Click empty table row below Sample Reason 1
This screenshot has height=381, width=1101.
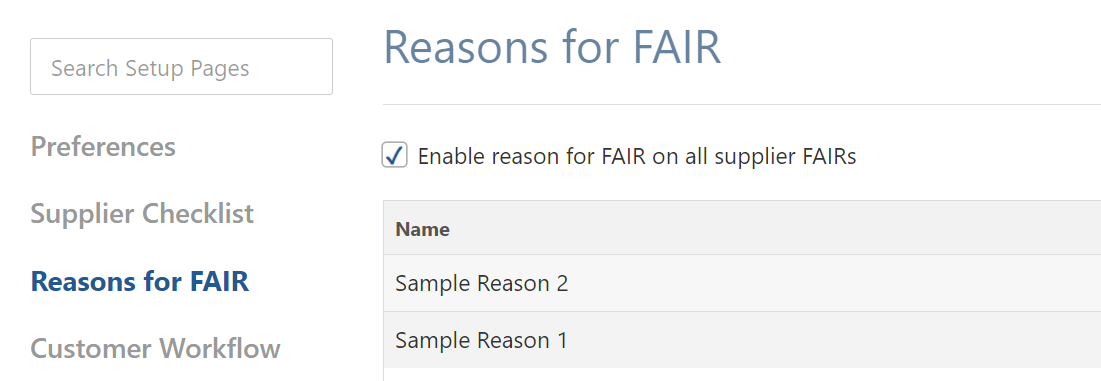pos(742,375)
